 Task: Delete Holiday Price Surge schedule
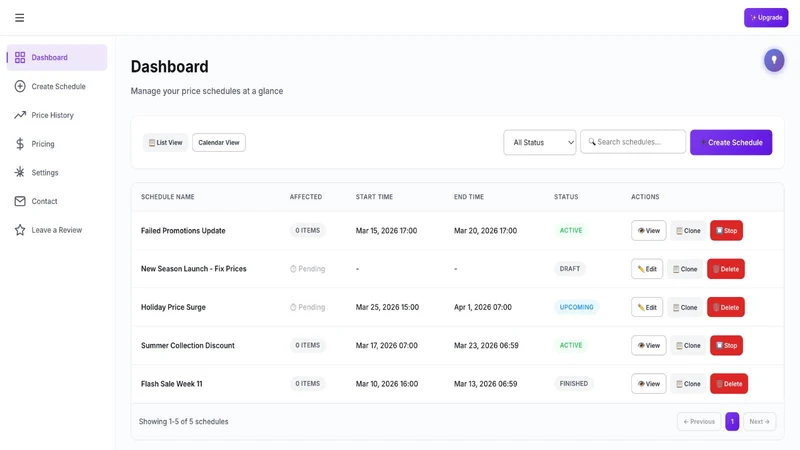click(726, 307)
